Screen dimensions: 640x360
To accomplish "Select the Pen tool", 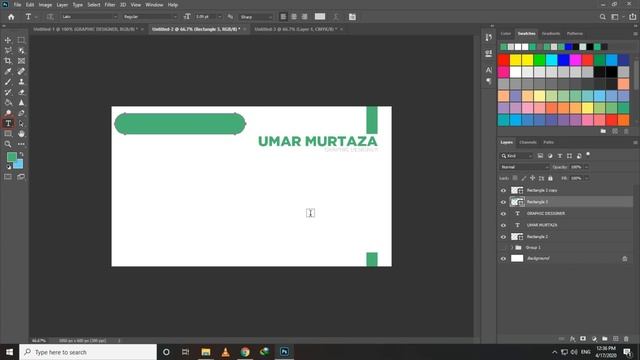I will tap(21, 113).
